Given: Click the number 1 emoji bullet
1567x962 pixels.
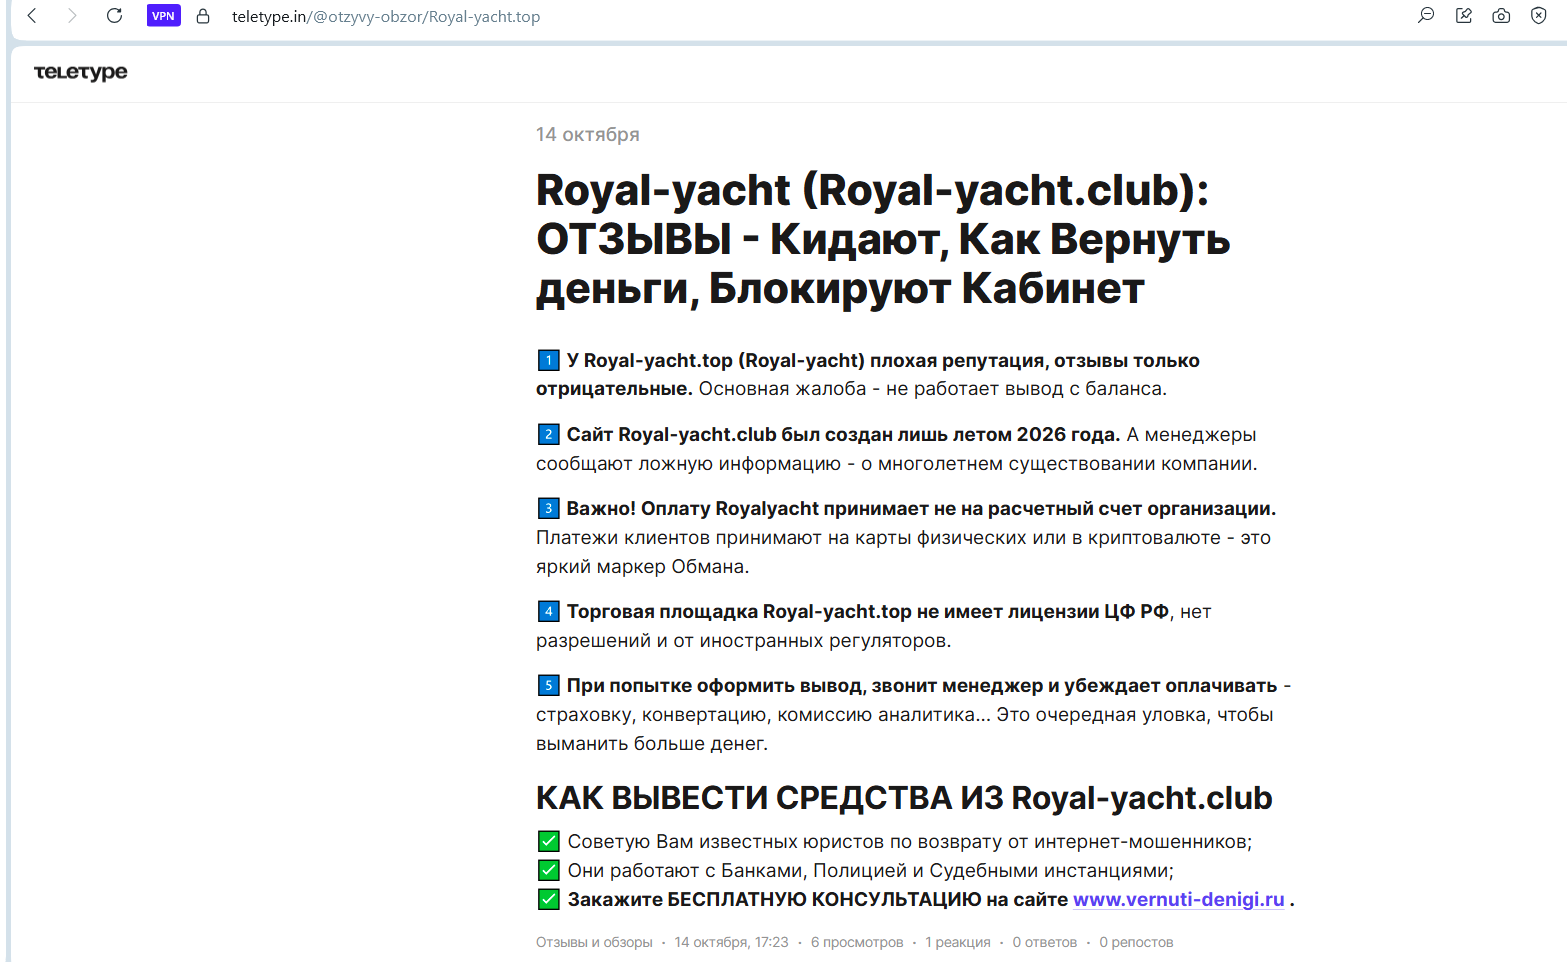Looking at the screenshot, I should tap(548, 360).
